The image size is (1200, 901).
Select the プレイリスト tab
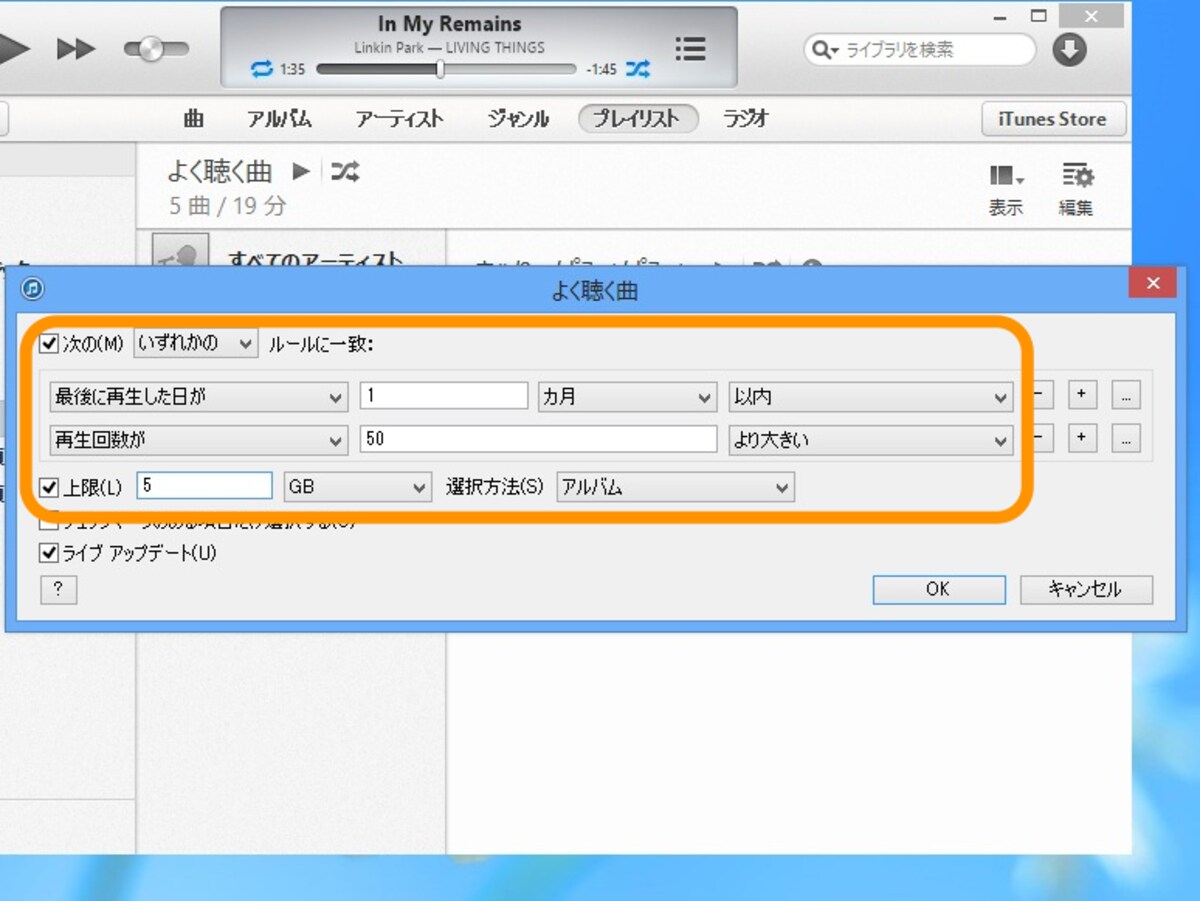638,119
